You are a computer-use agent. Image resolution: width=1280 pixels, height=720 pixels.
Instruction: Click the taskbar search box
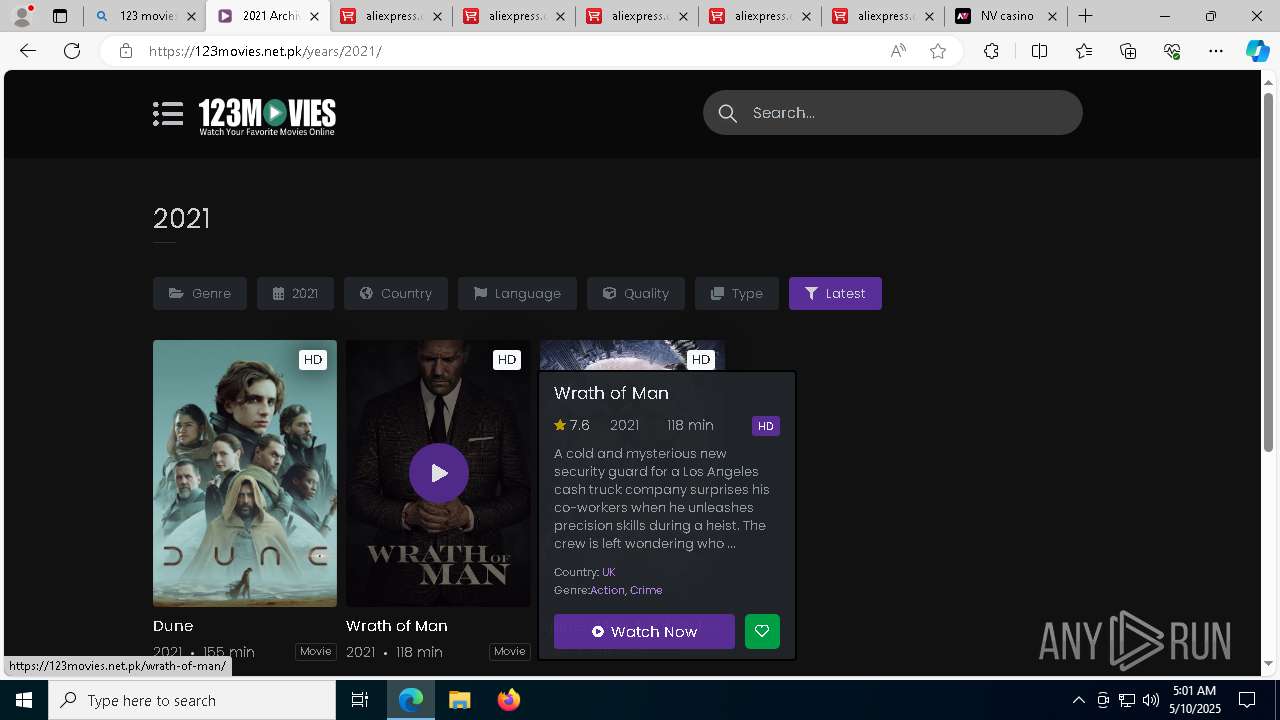pyautogui.click(x=192, y=700)
